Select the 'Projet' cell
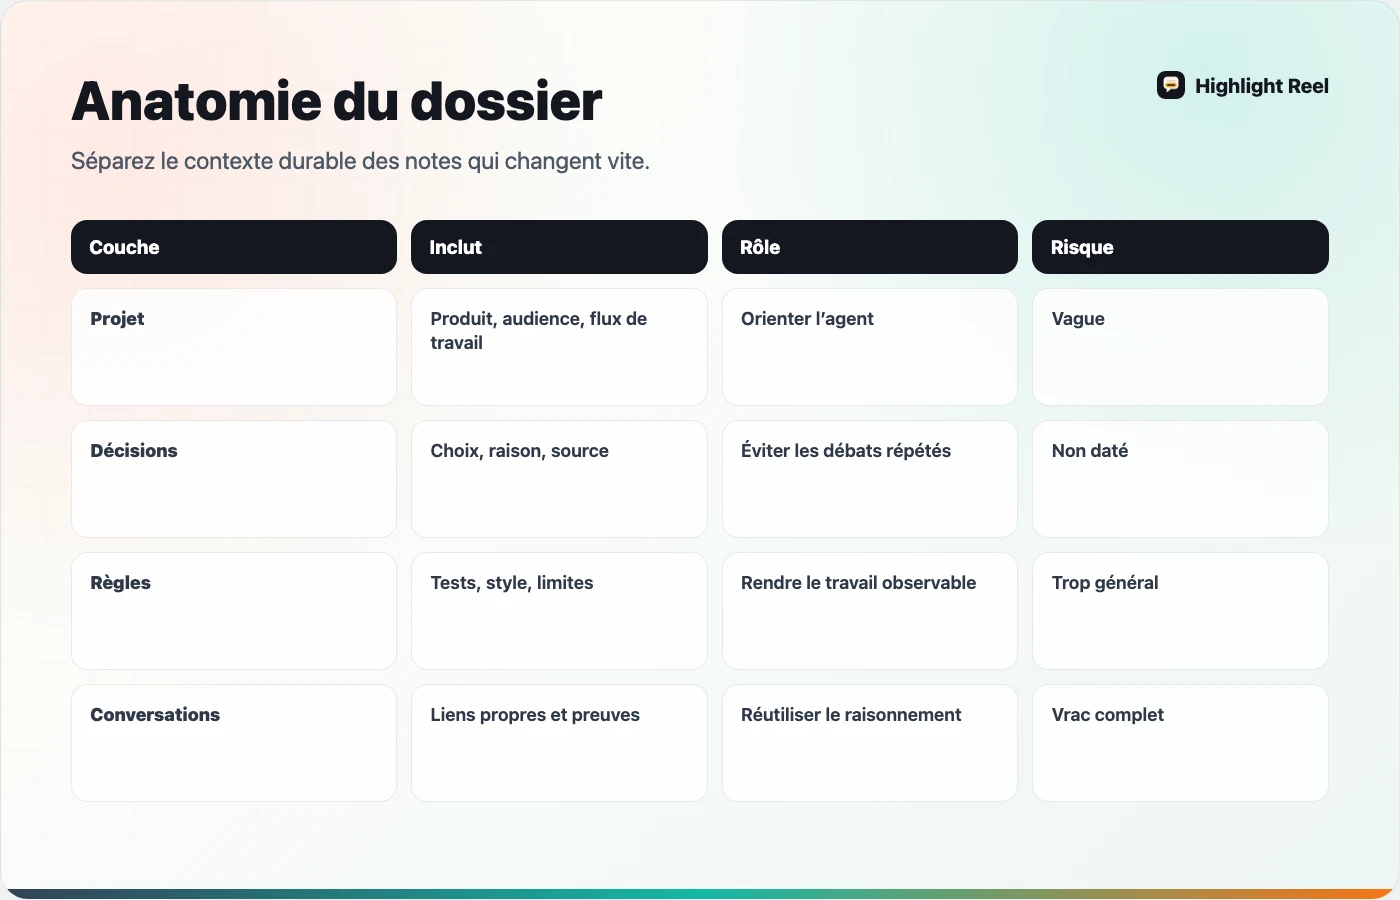This screenshot has height=900, width=1400. click(x=234, y=347)
